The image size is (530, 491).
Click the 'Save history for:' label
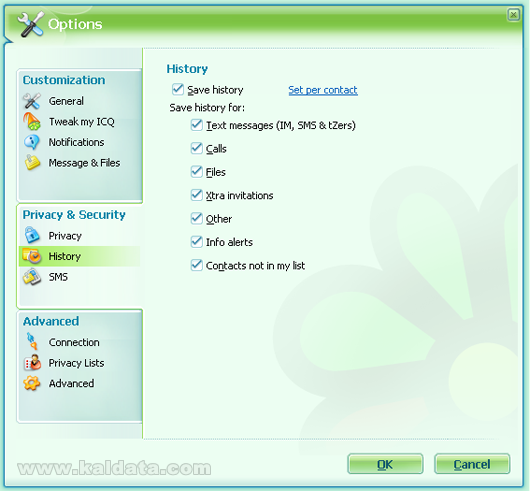[207, 108]
